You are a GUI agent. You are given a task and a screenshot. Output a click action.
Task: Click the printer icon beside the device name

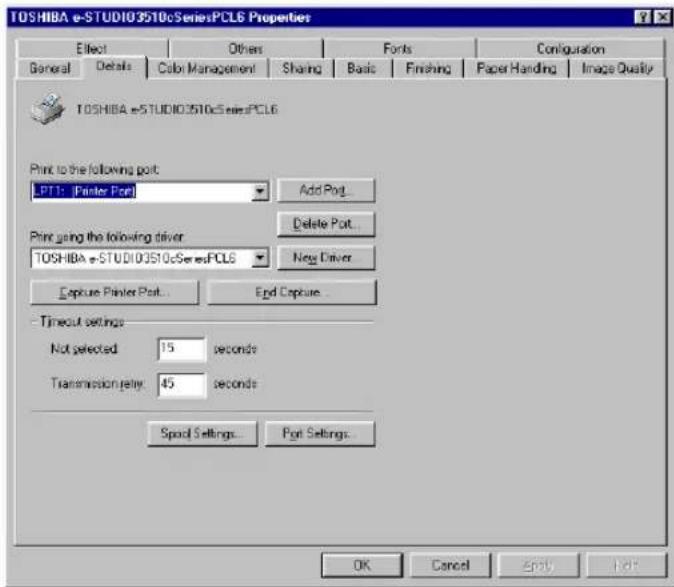pyautogui.click(x=48, y=109)
